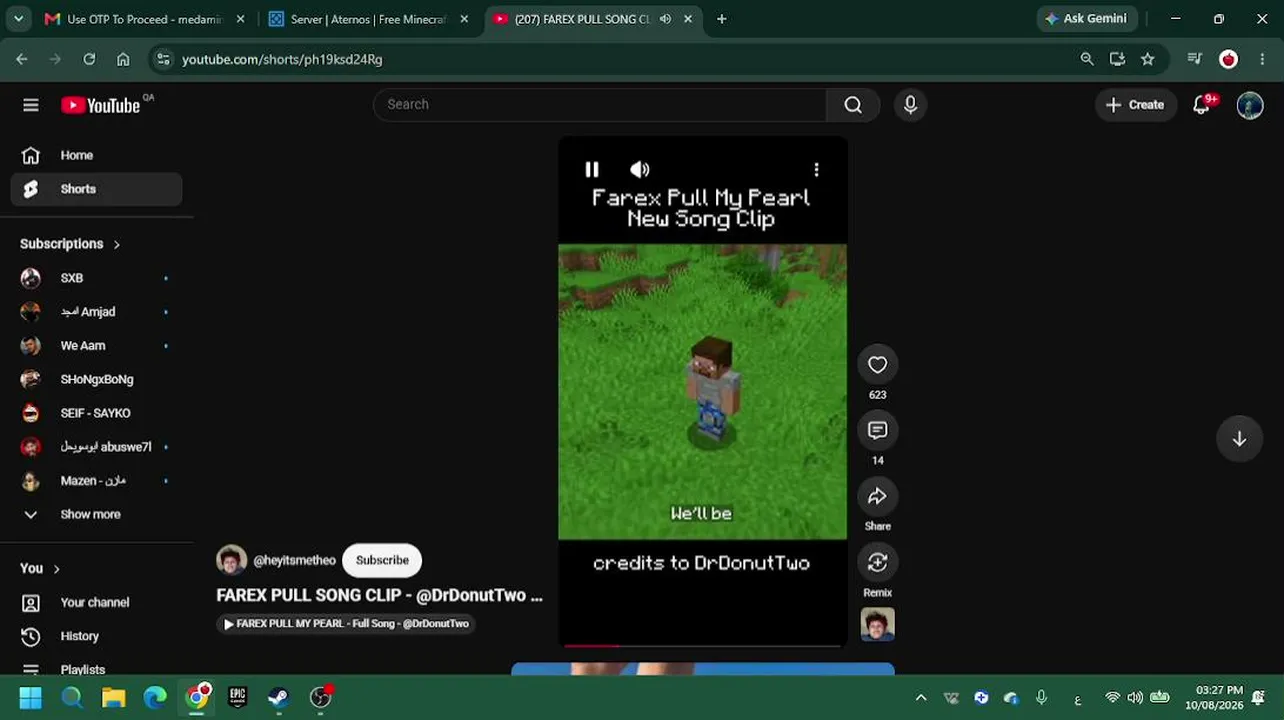Open Steam from taskbar

point(279,697)
